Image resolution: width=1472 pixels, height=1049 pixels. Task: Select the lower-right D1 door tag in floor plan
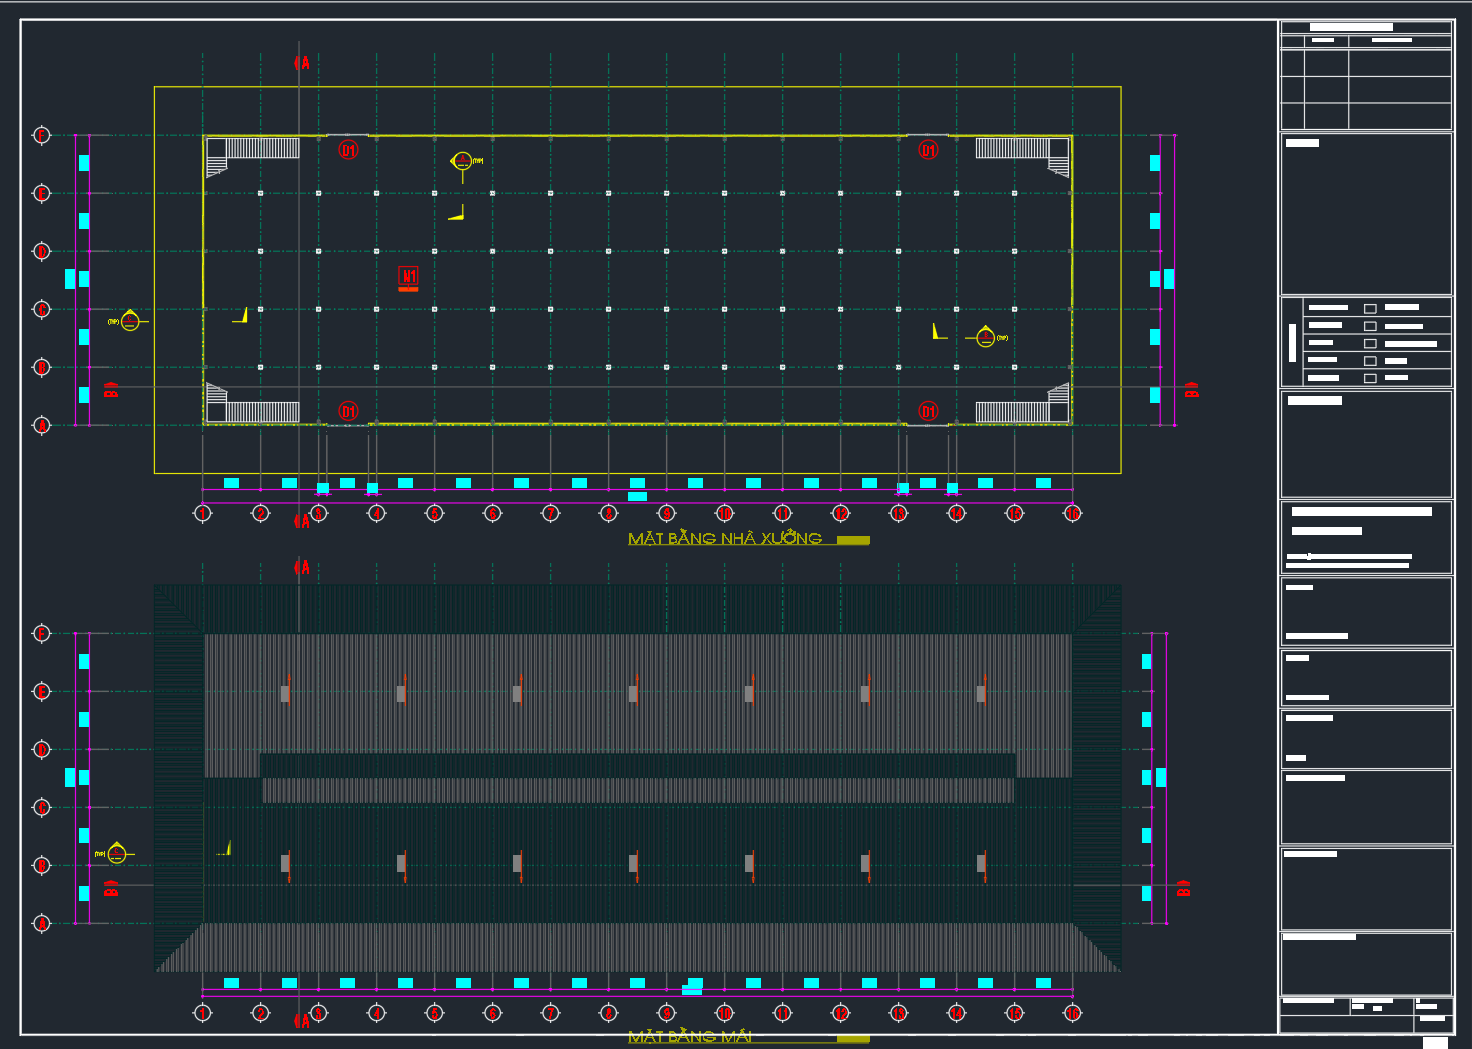pos(928,411)
